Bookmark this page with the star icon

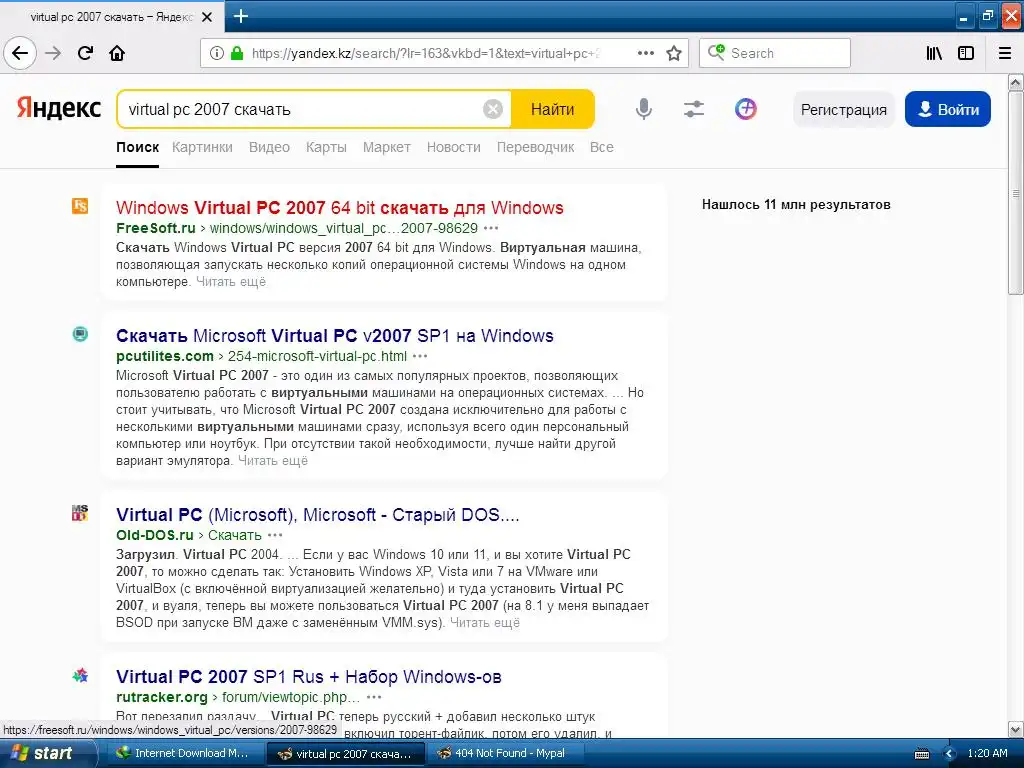(x=674, y=53)
